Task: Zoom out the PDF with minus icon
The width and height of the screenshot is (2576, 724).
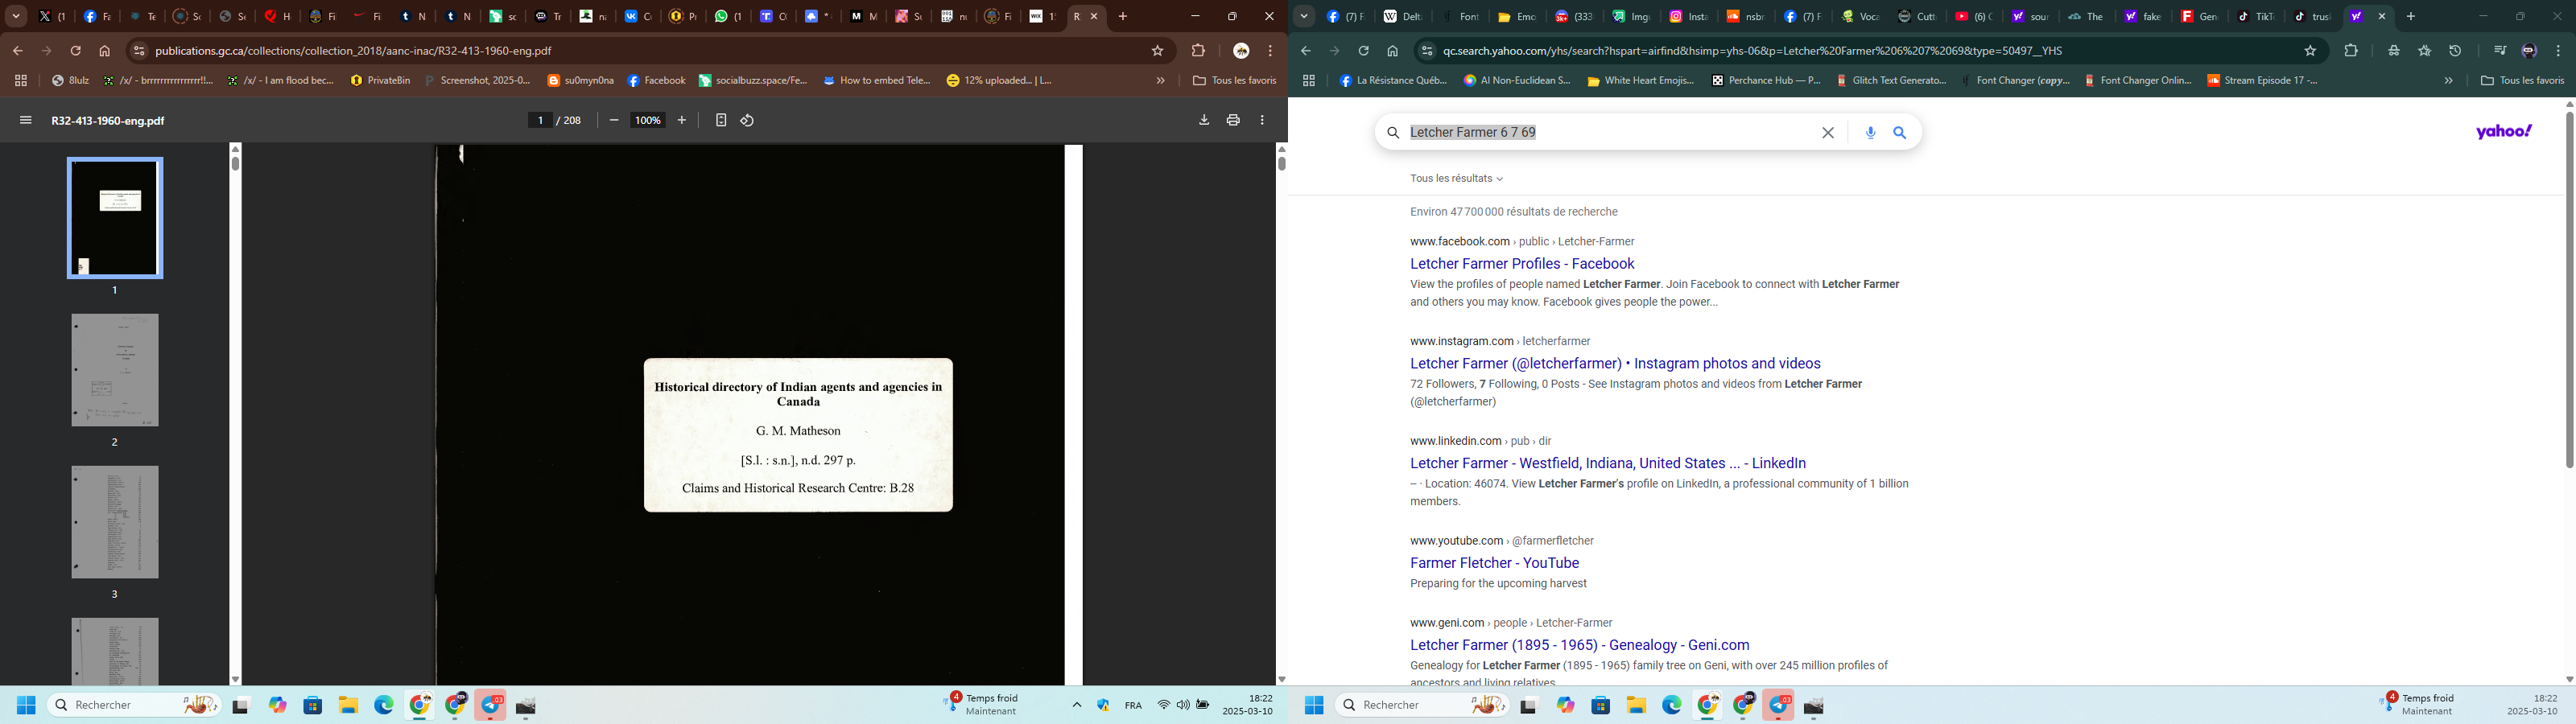Action: [x=614, y=121]
